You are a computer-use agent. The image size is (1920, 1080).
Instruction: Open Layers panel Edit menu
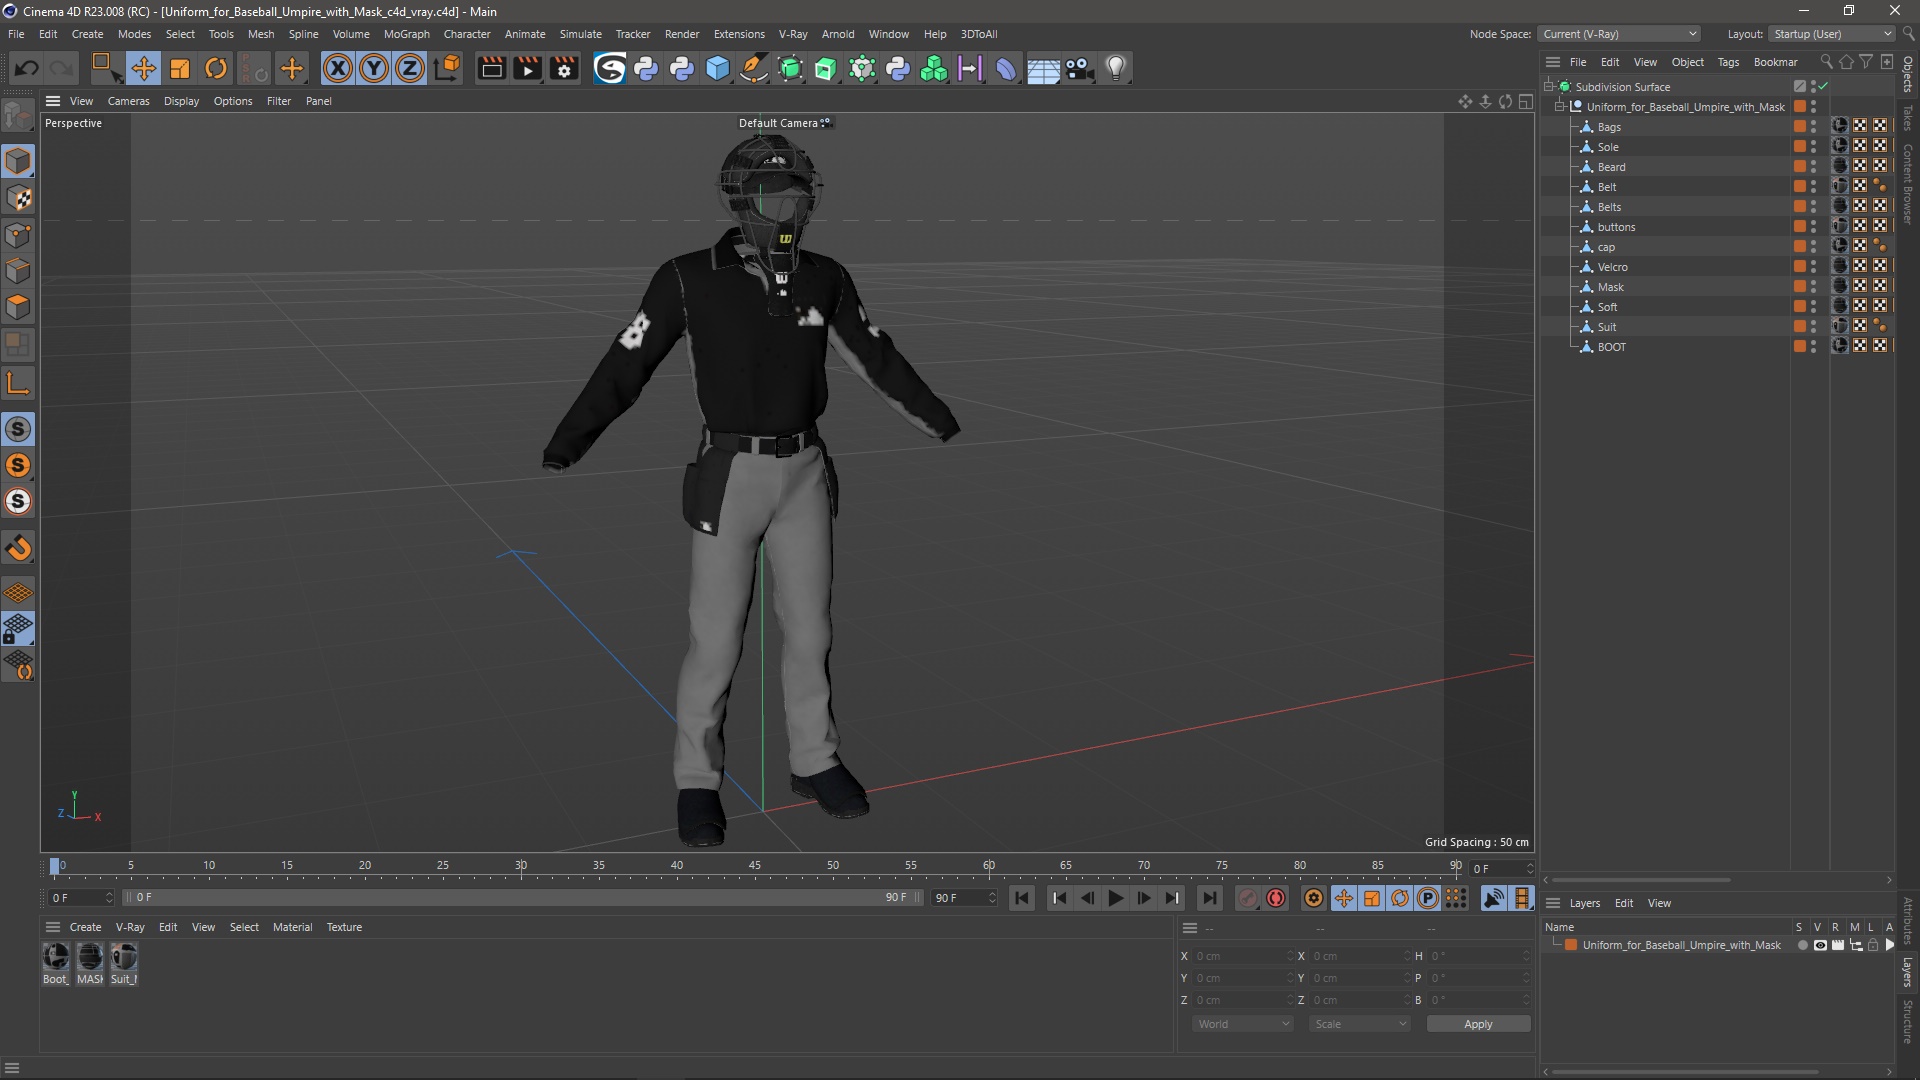point(1624,903)
